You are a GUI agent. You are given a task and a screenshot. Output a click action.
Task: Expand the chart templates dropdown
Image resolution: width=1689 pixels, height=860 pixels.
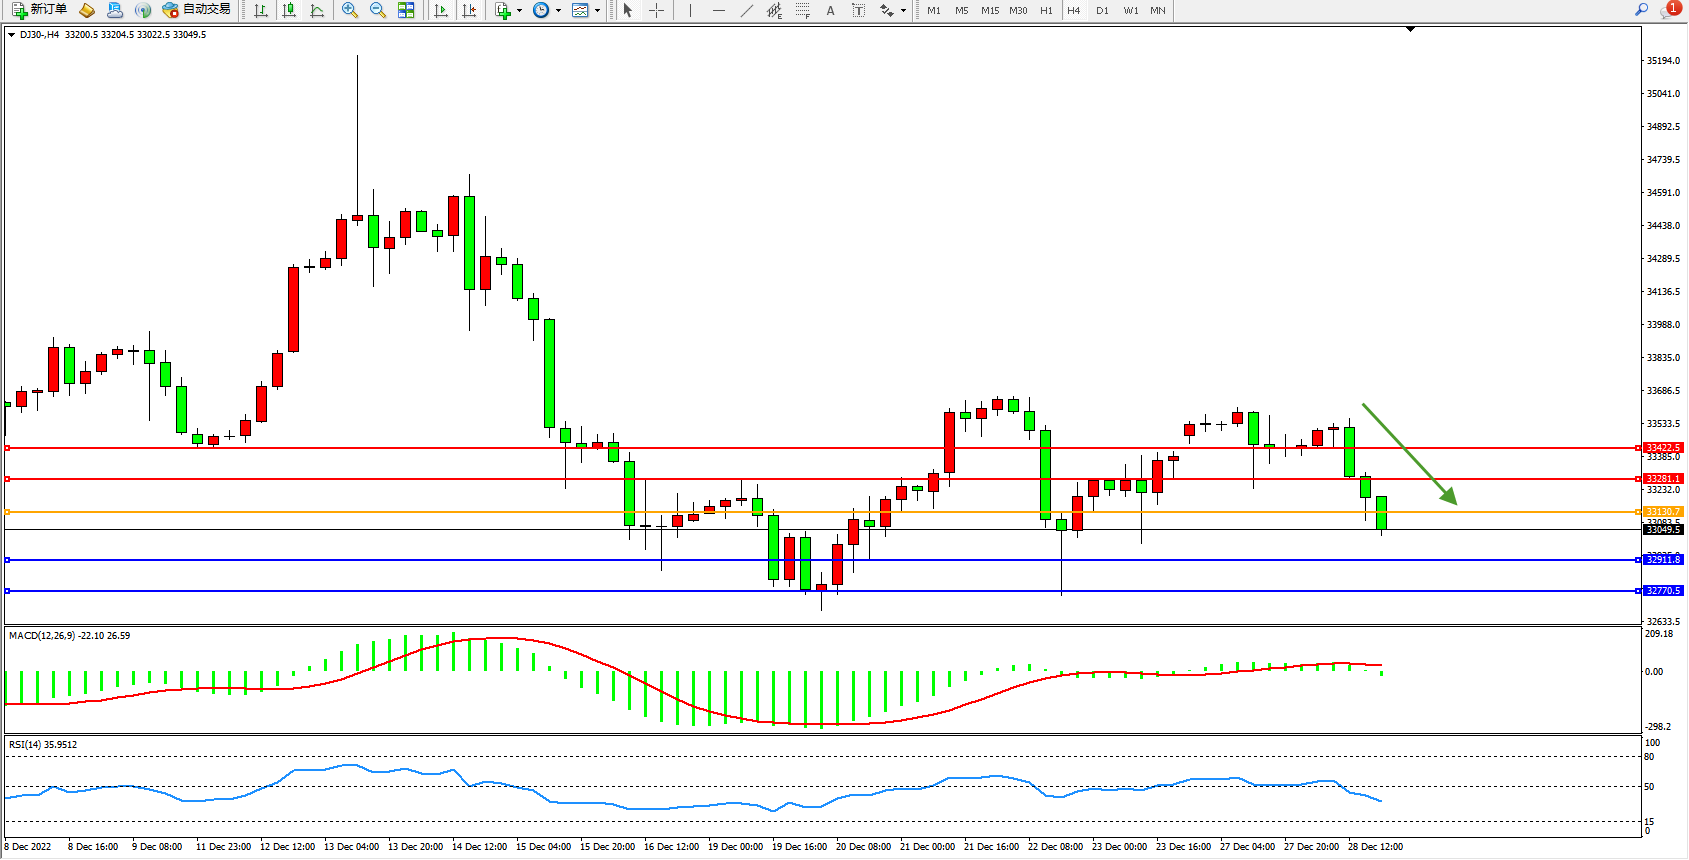[x=598, y=10]
